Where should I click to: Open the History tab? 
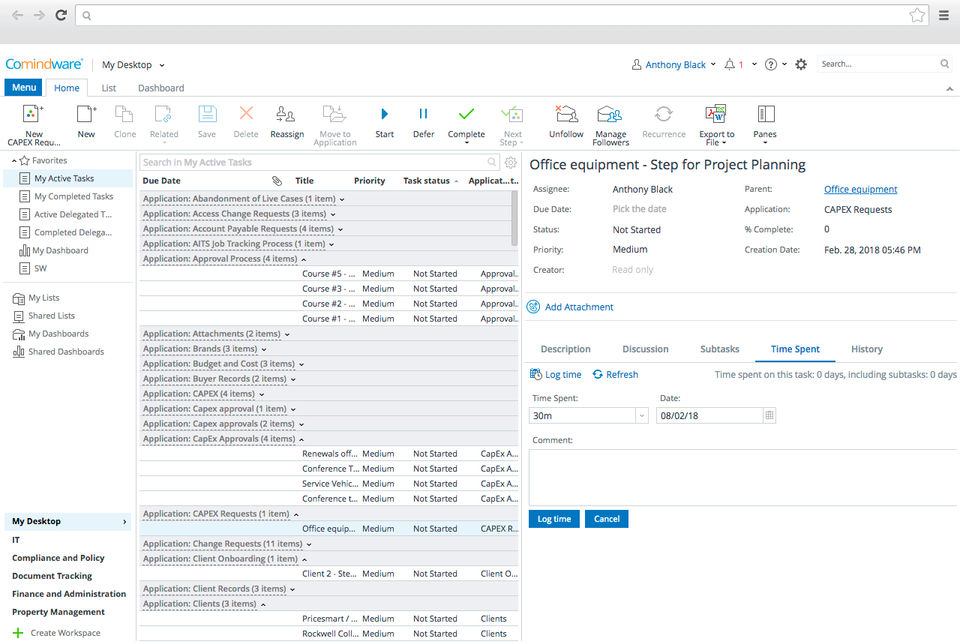coord(866,349)
